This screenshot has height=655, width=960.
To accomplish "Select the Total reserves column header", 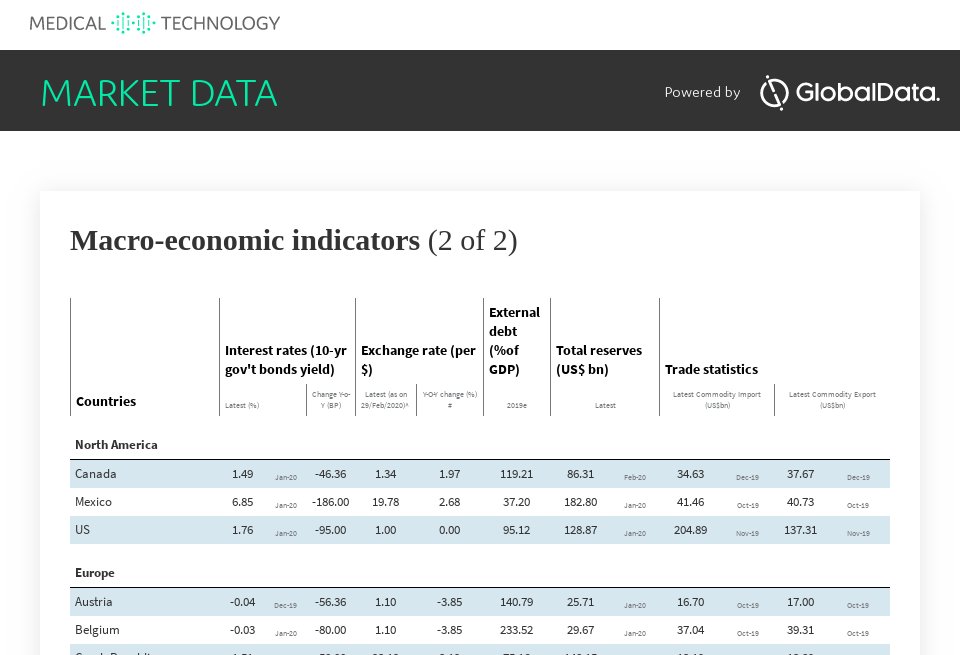I will (x=599, y=360).
